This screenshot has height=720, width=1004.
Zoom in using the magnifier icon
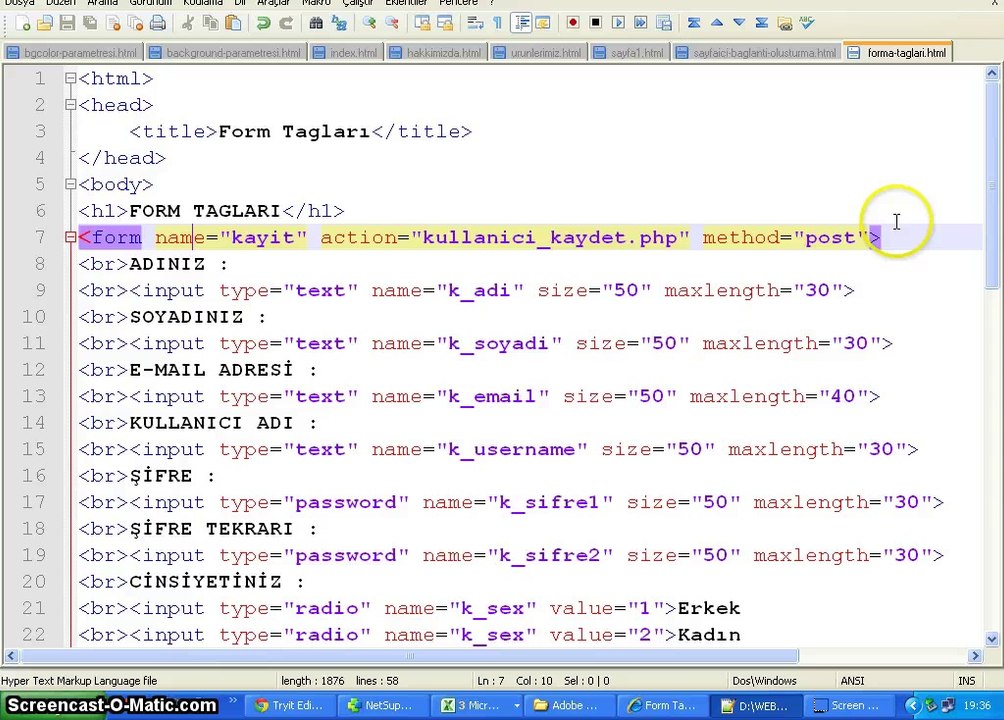(369, 24)
